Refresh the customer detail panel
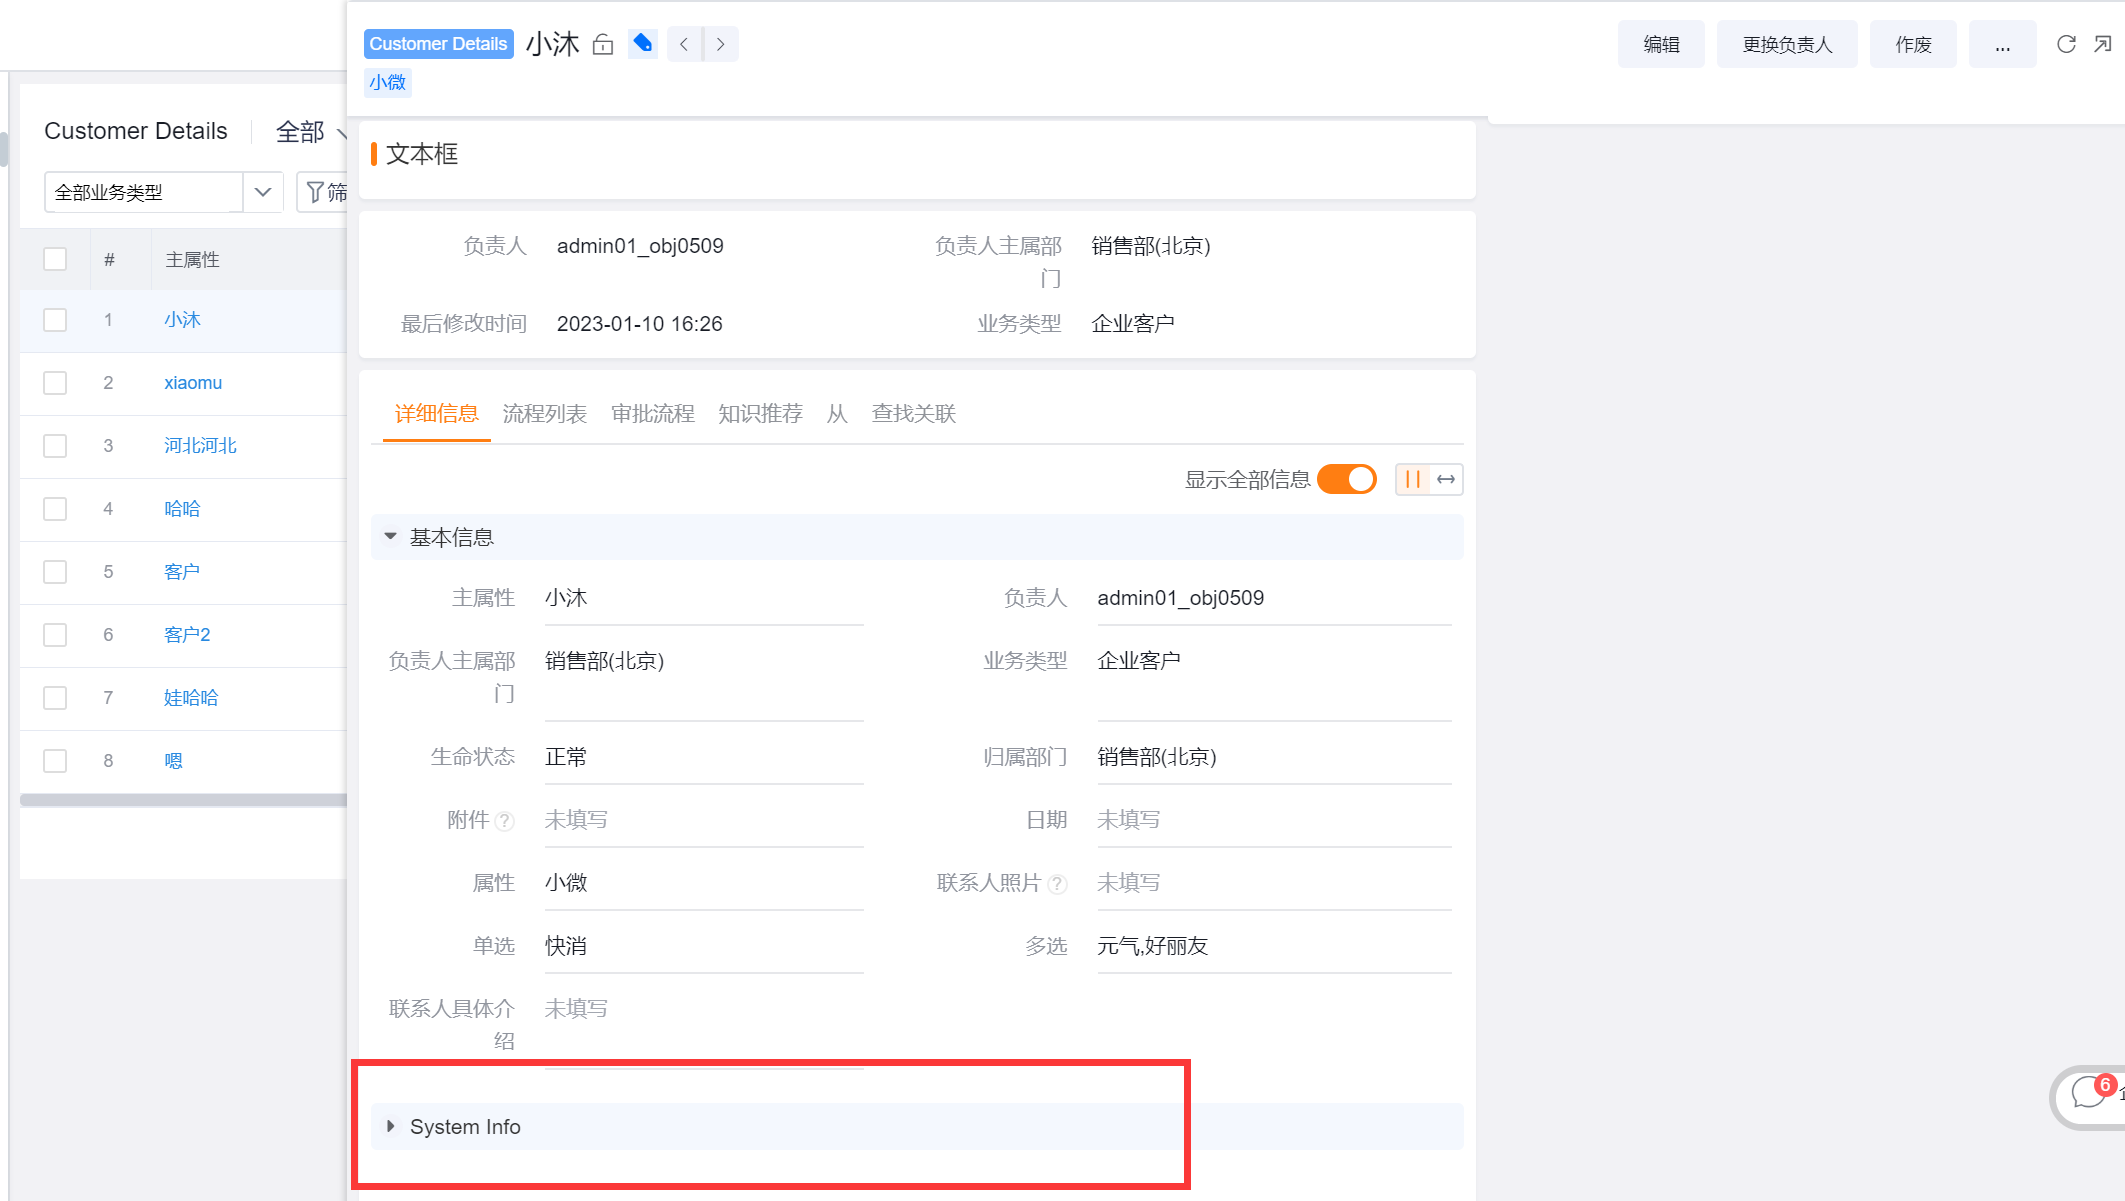 click(2066, 44)
